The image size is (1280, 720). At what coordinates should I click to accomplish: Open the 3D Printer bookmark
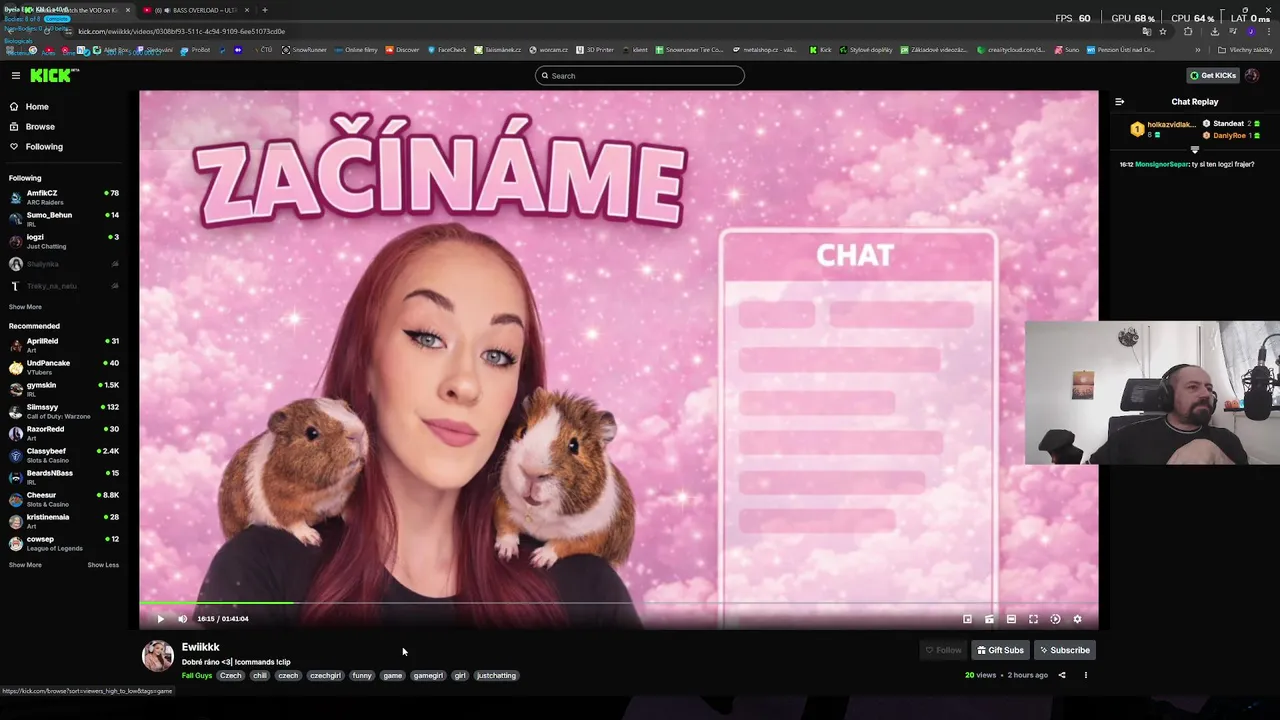(595, 49)
